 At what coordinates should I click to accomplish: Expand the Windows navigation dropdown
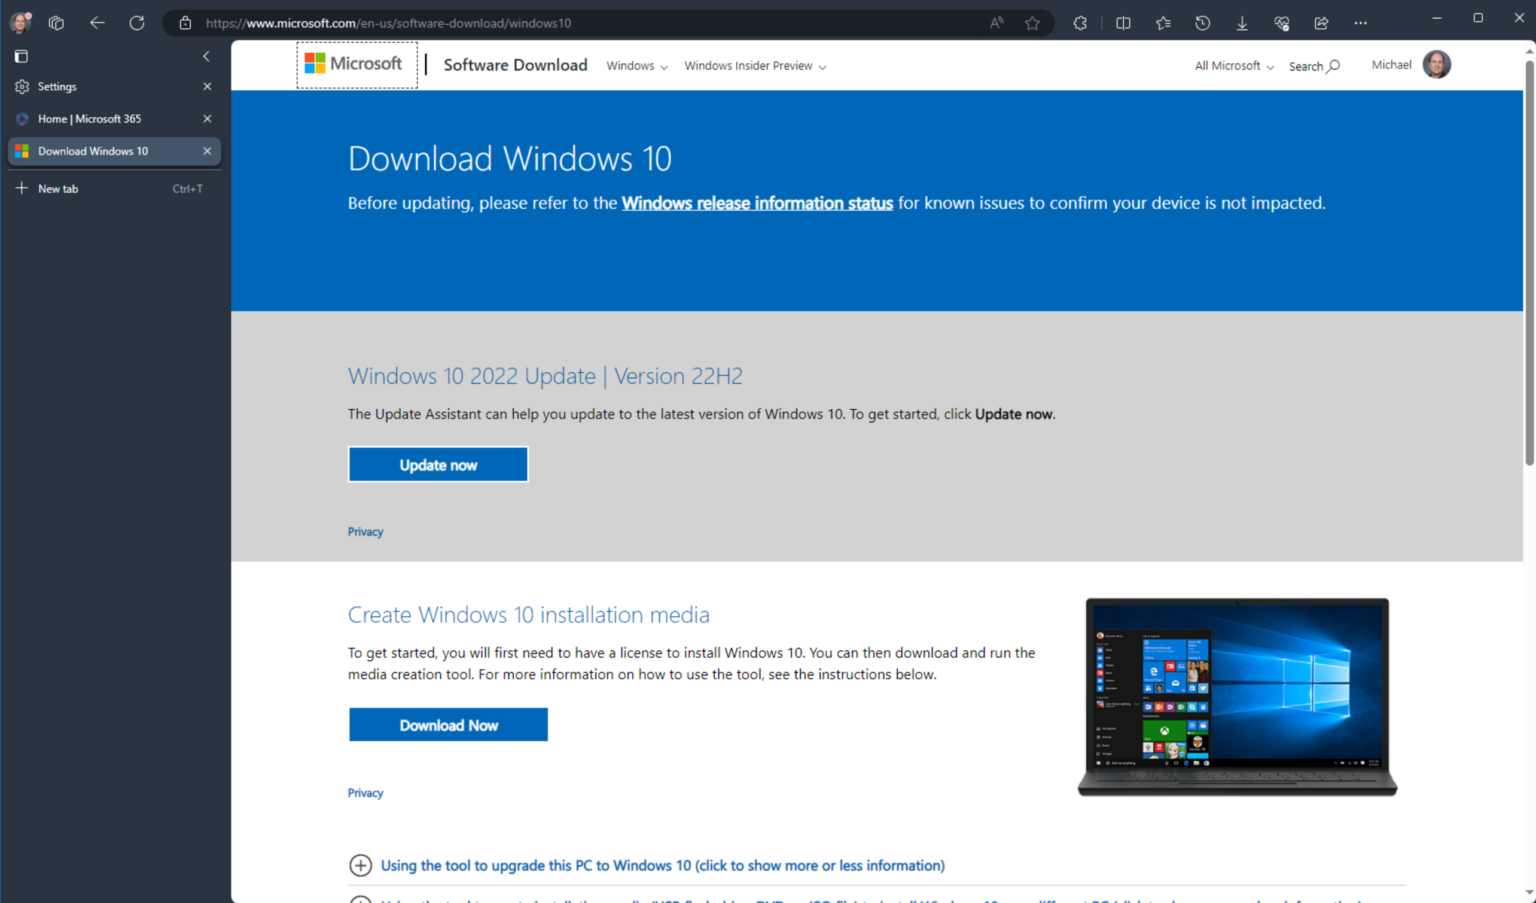tap(636, 65)
